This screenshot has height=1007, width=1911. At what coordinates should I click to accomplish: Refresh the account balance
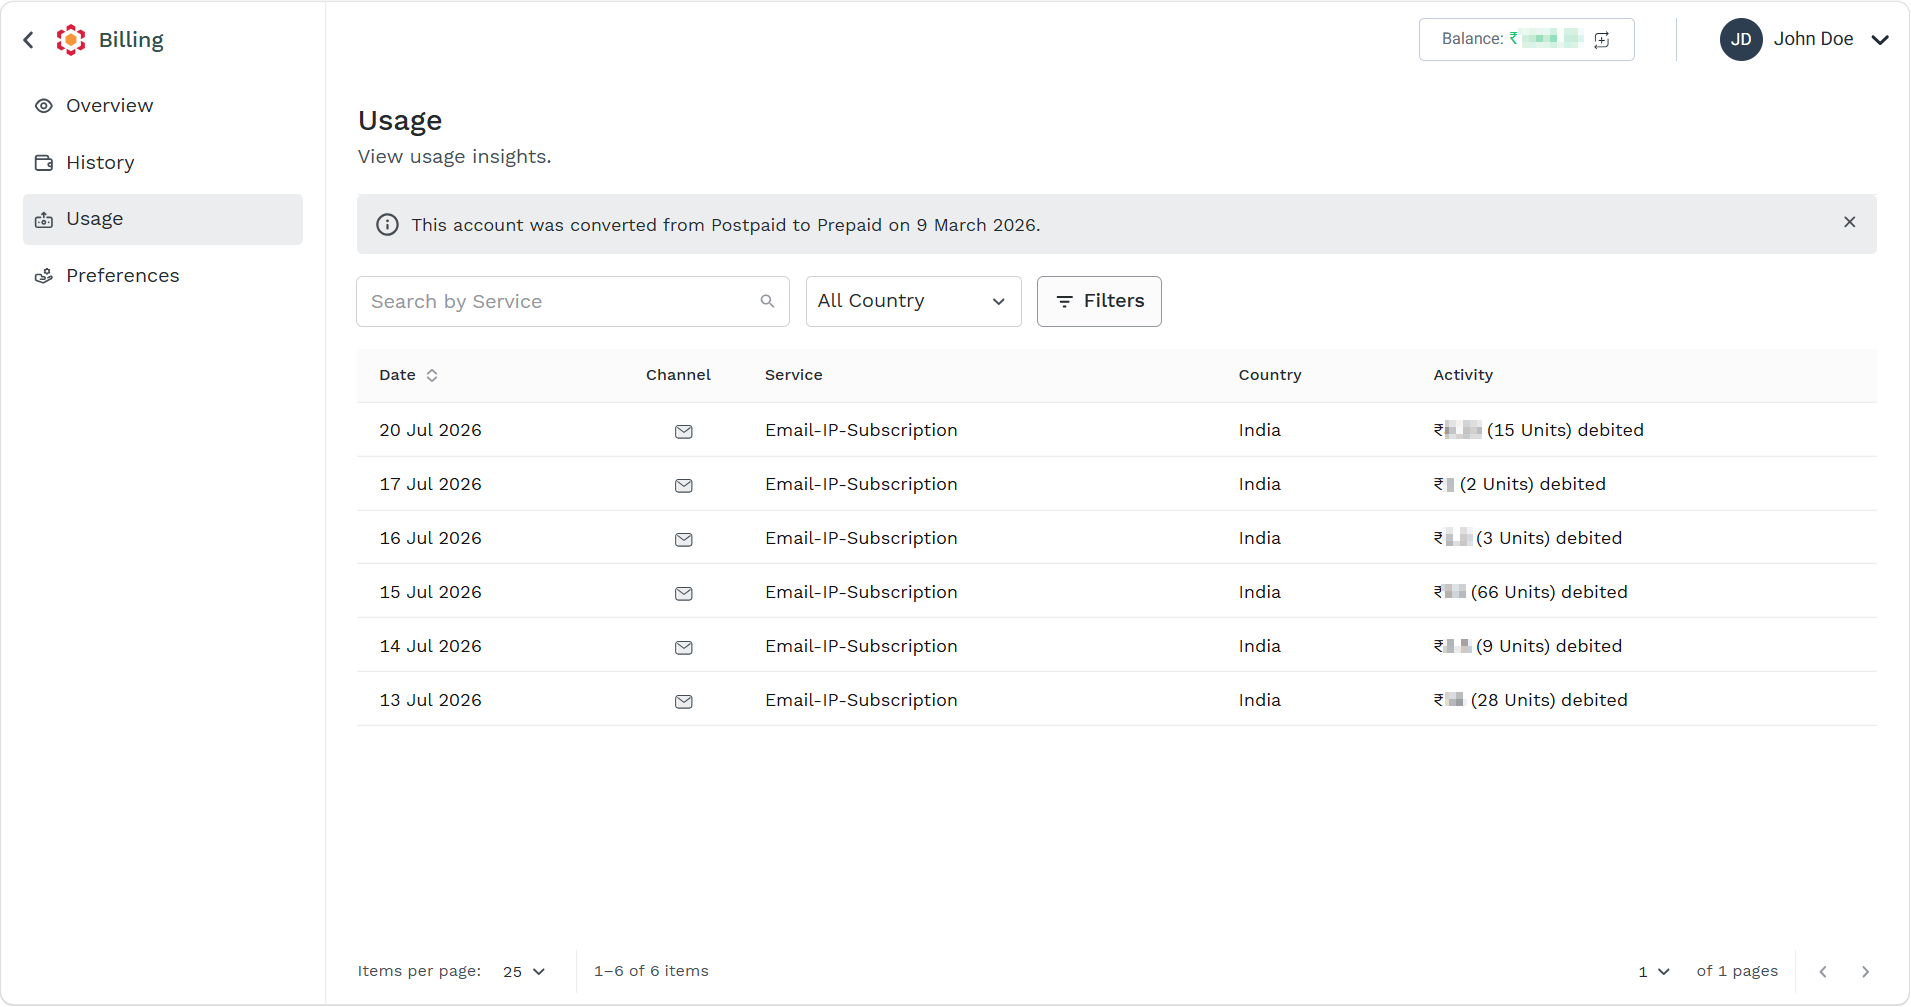[1602, 40]
